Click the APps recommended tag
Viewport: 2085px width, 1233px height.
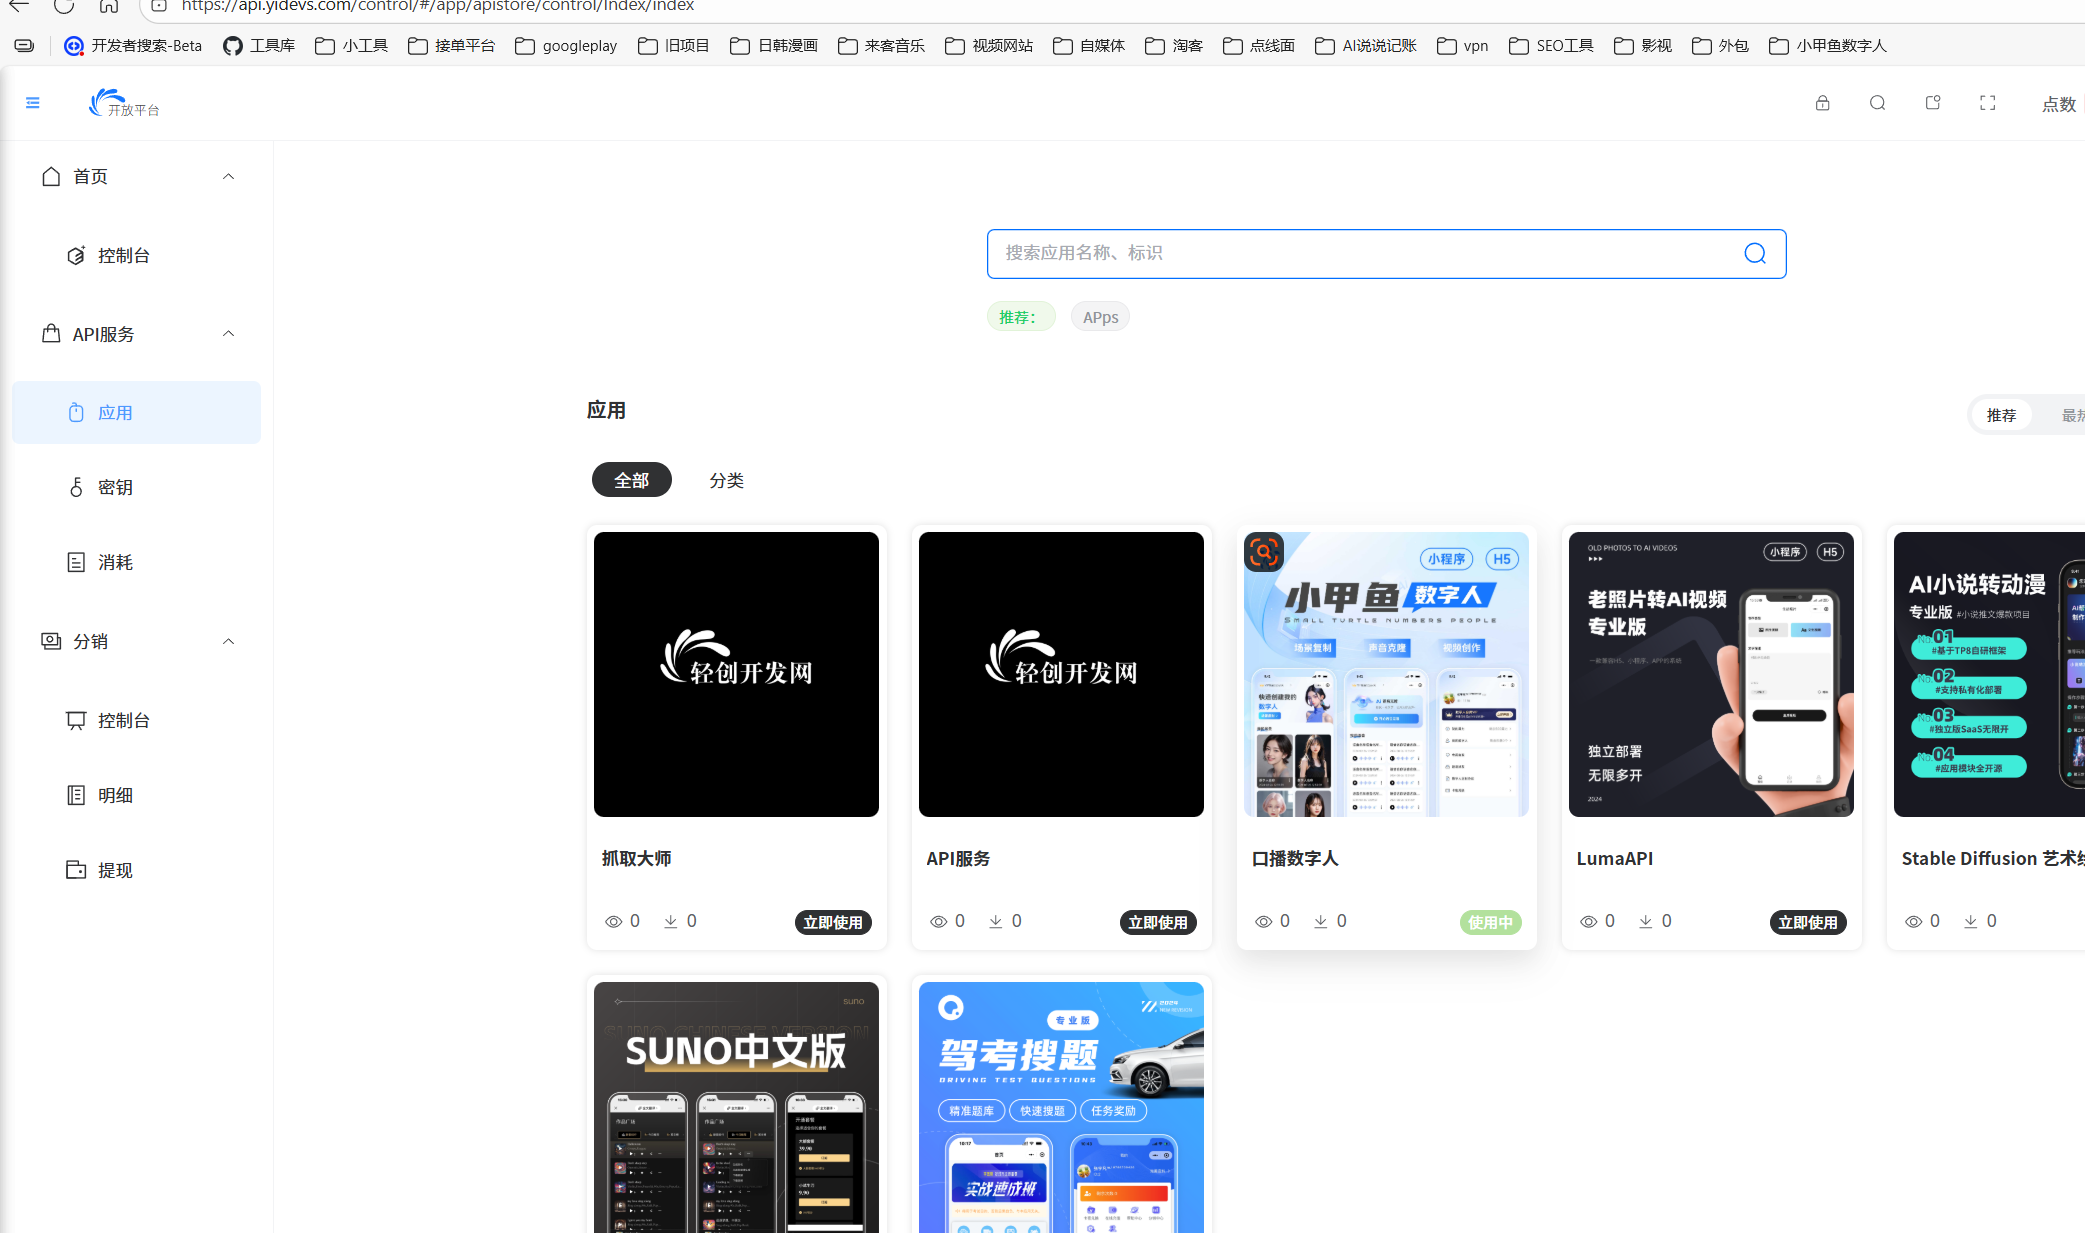[1100, 317]
